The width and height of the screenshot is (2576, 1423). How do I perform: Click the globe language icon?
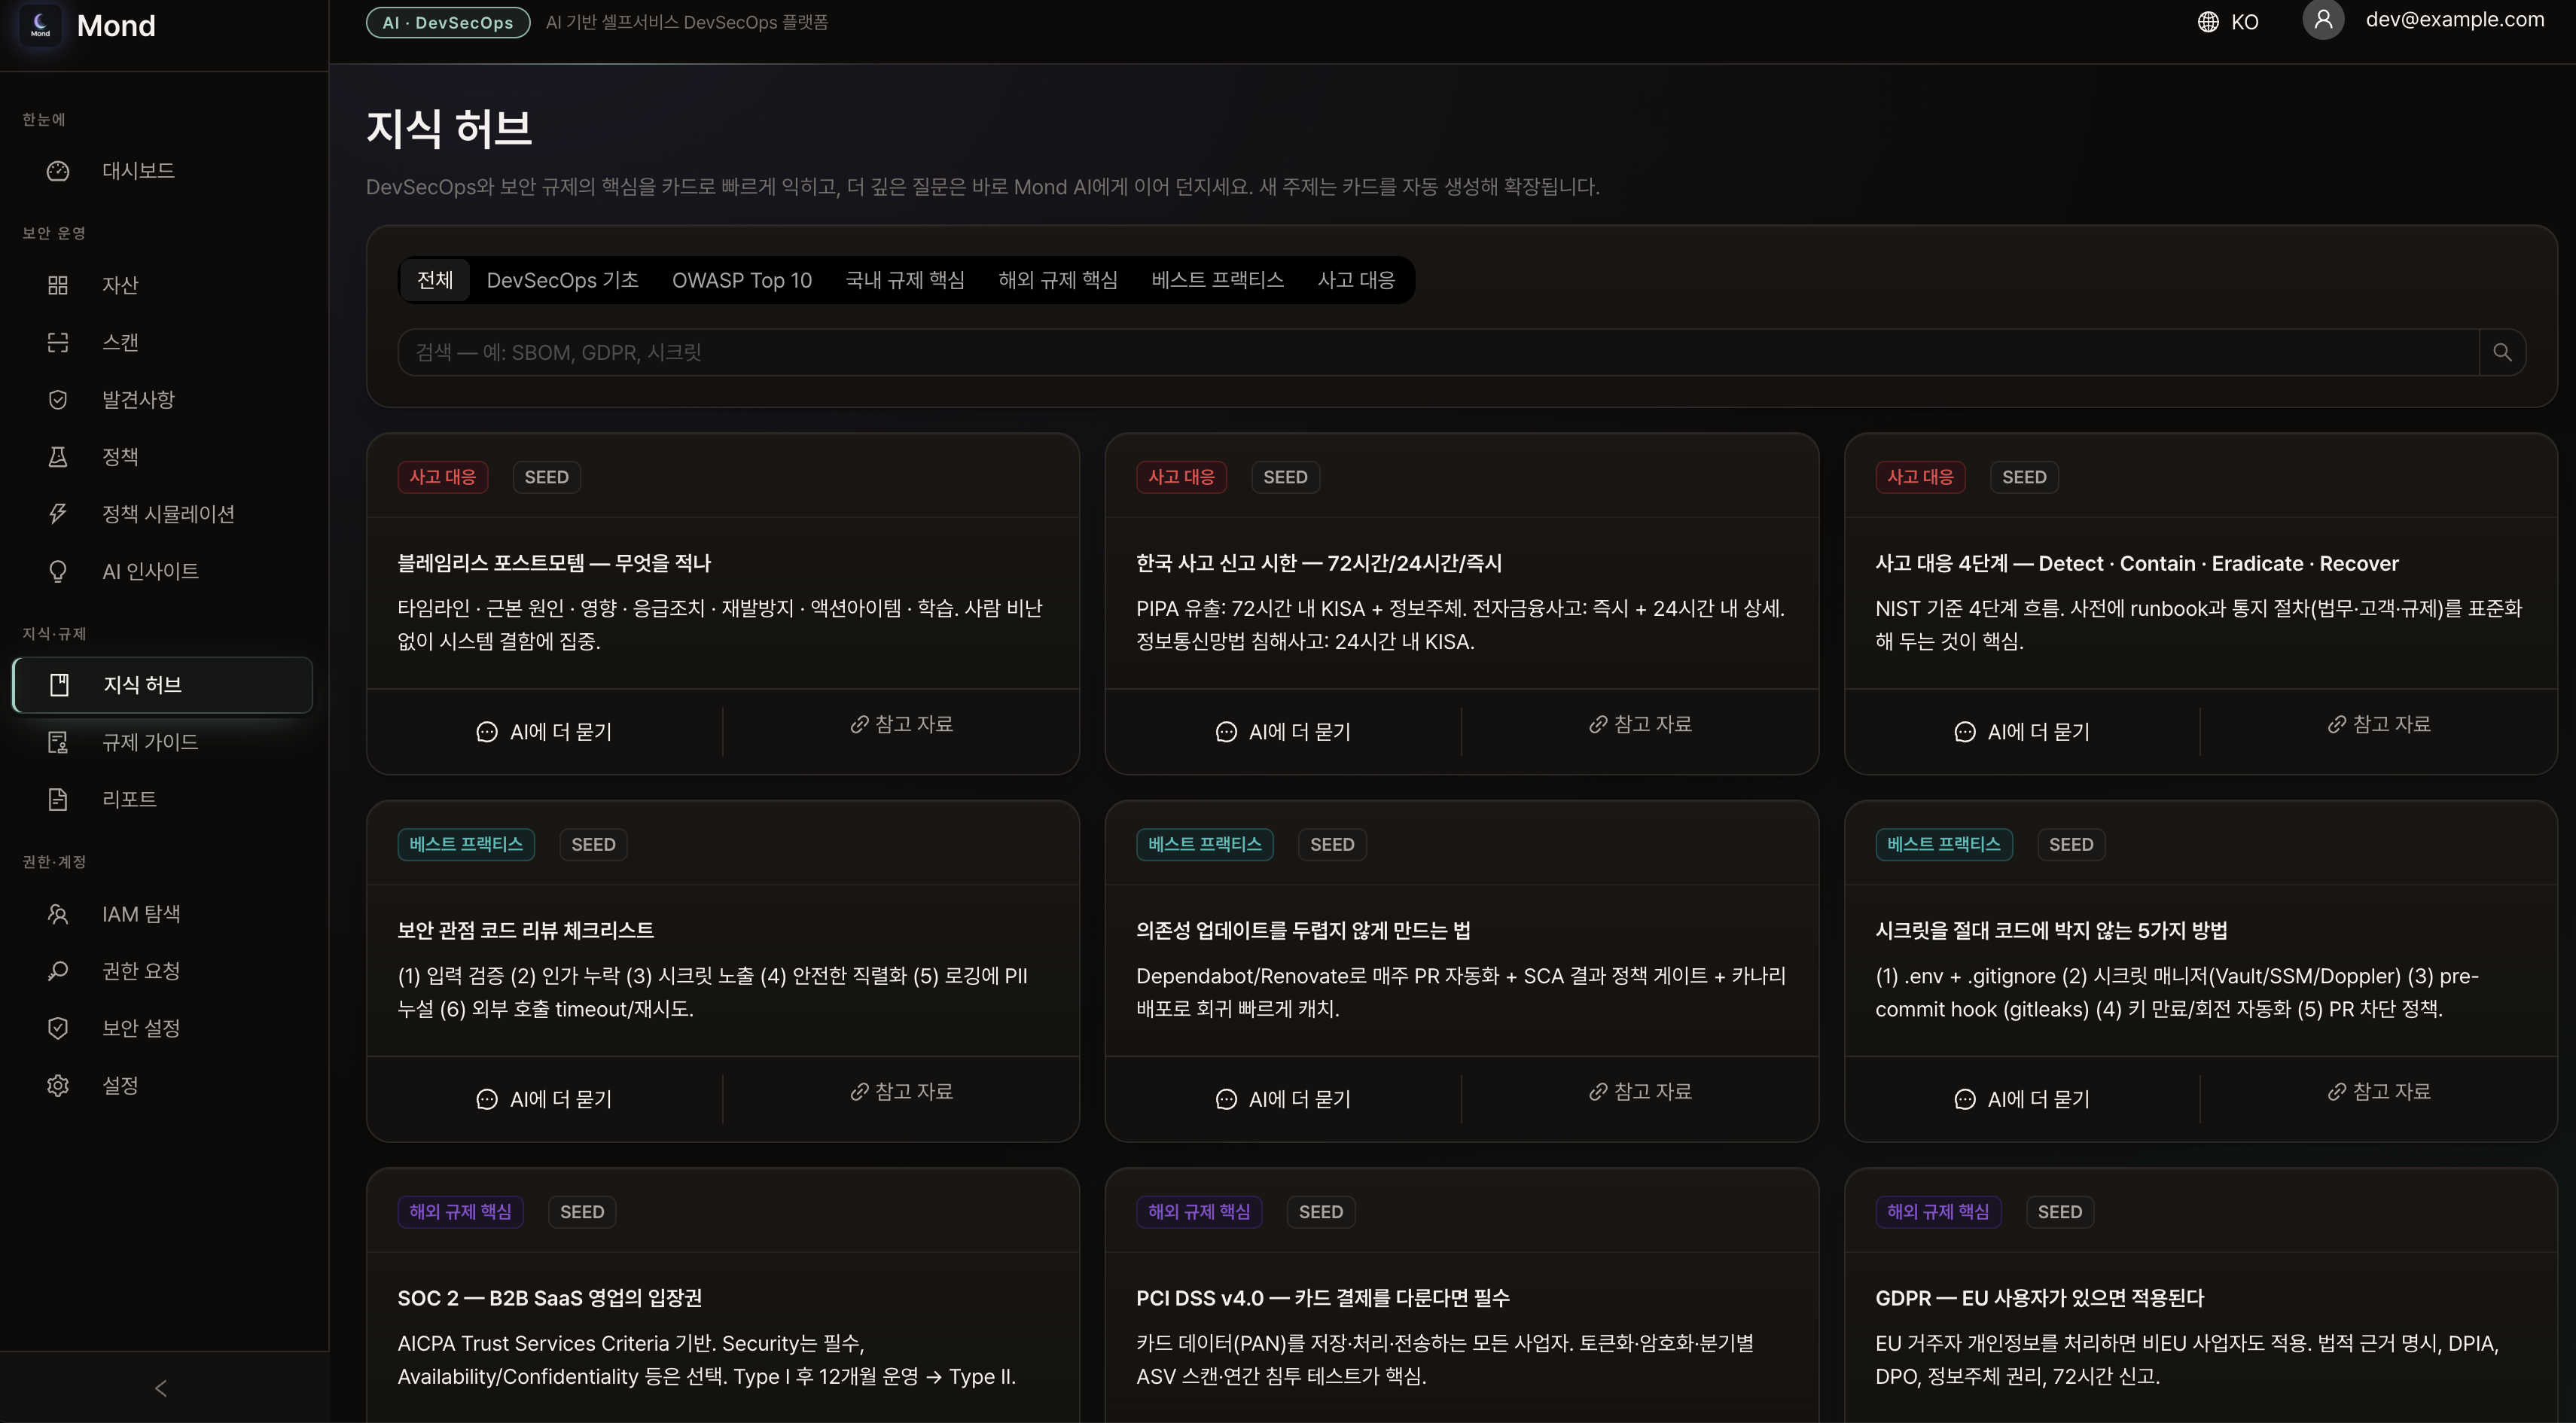coord(2208,22)
